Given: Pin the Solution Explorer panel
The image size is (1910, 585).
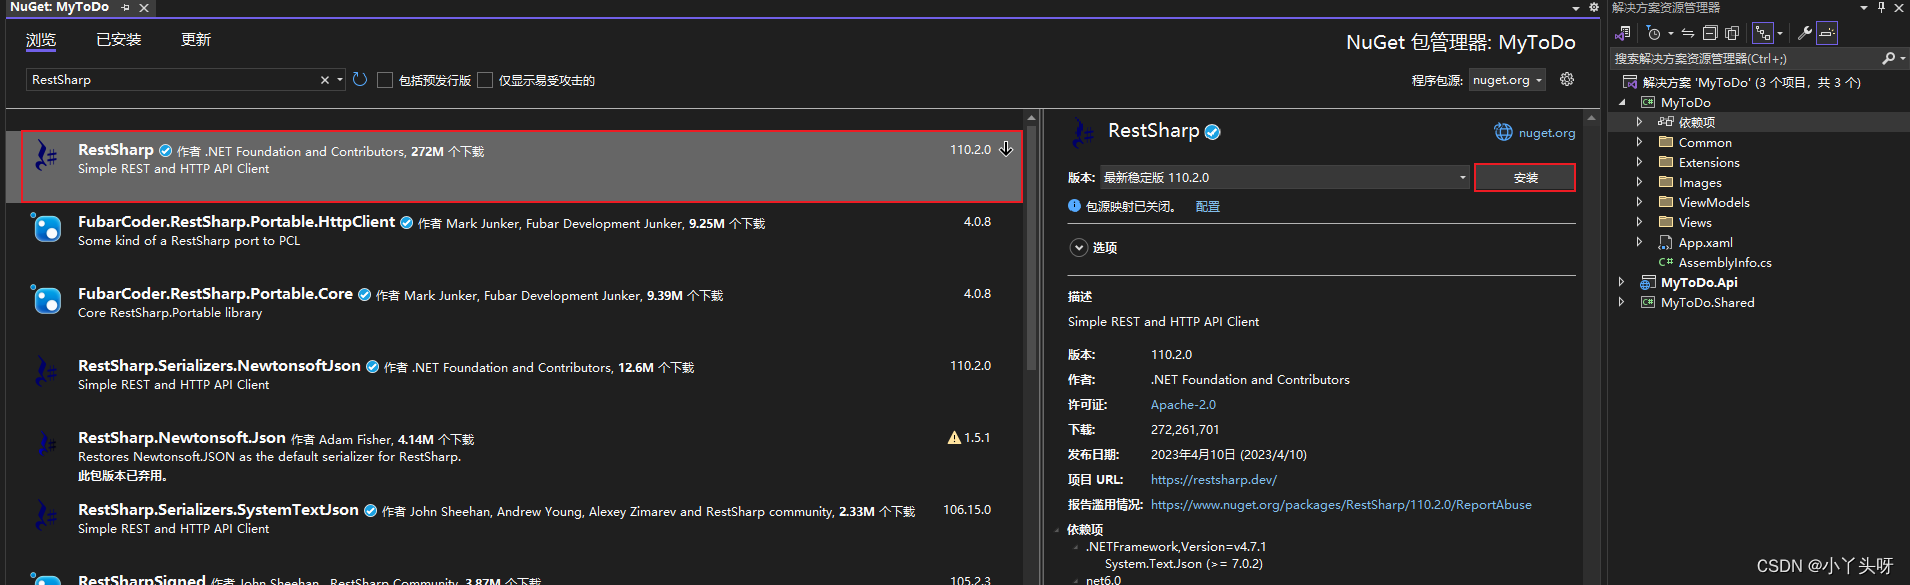Looking at the screenshot, I should (x=1881, y=7).
